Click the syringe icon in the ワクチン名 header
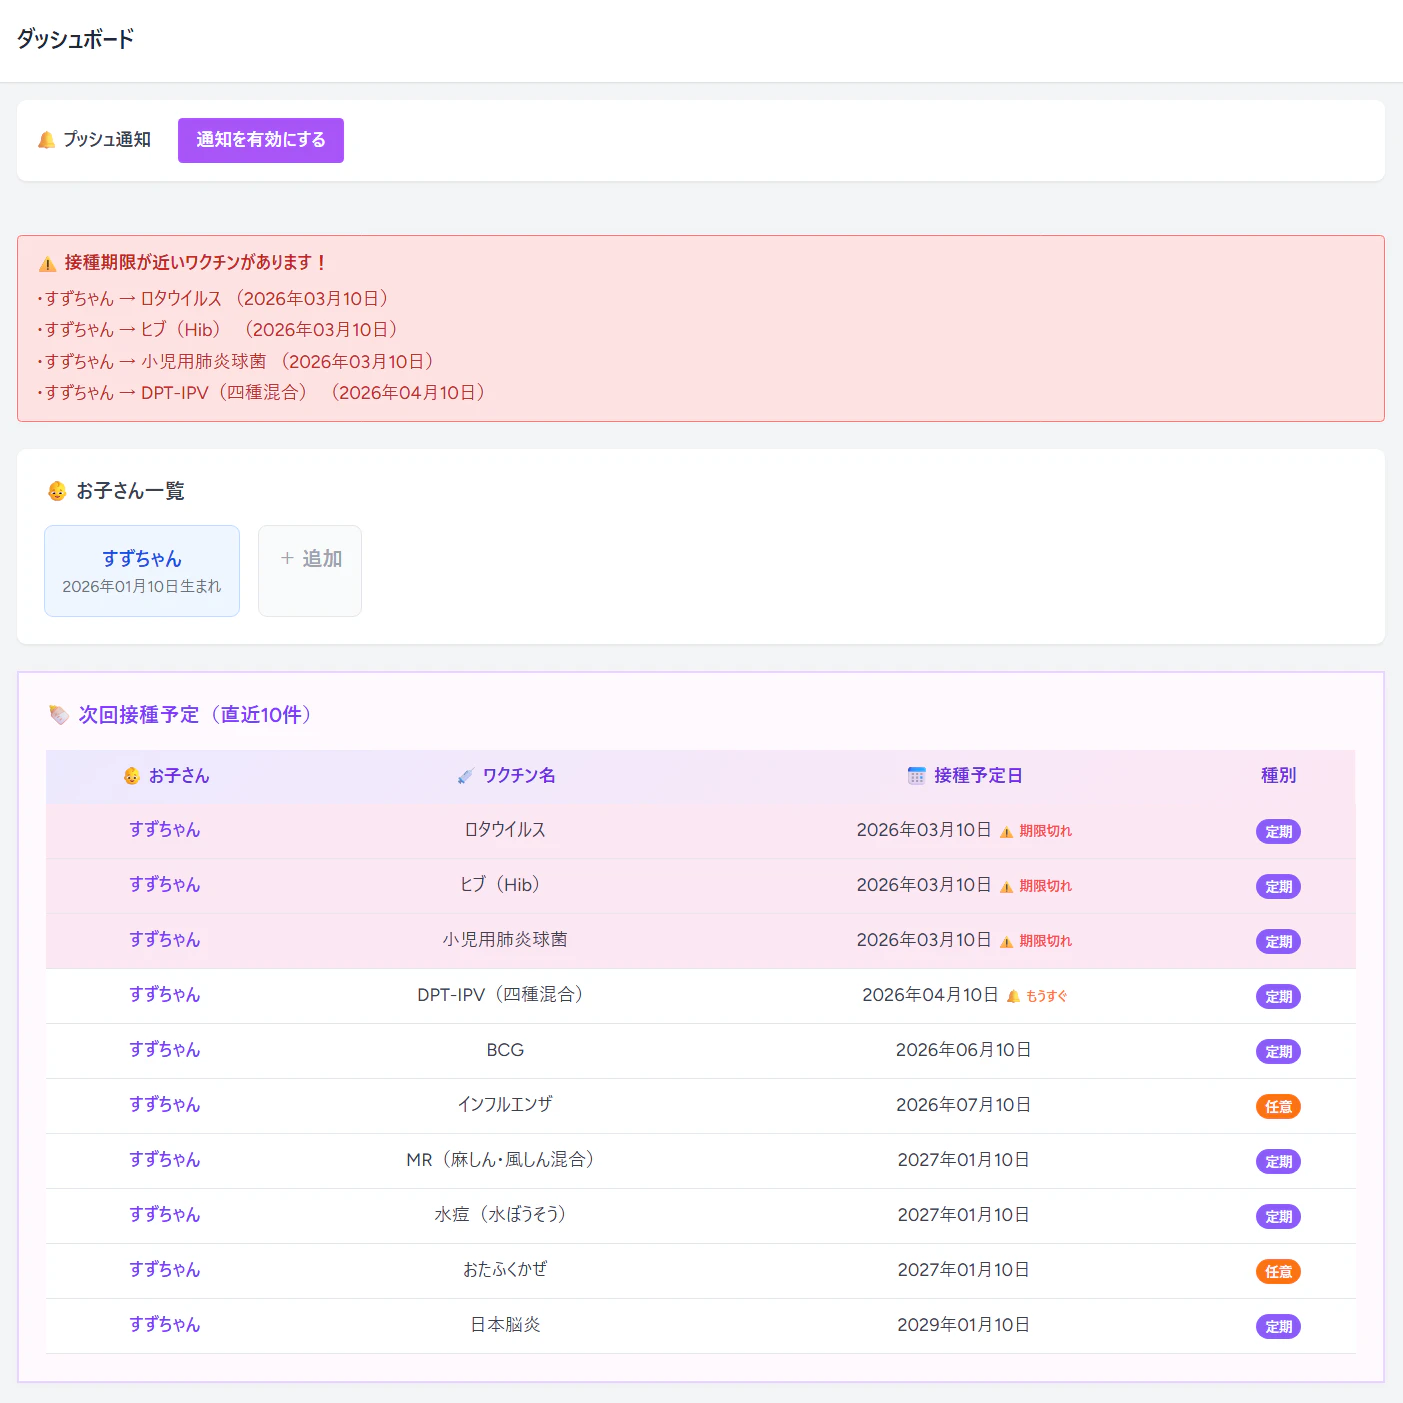This screenshot has height=1403, width=1403. point(465,776)
